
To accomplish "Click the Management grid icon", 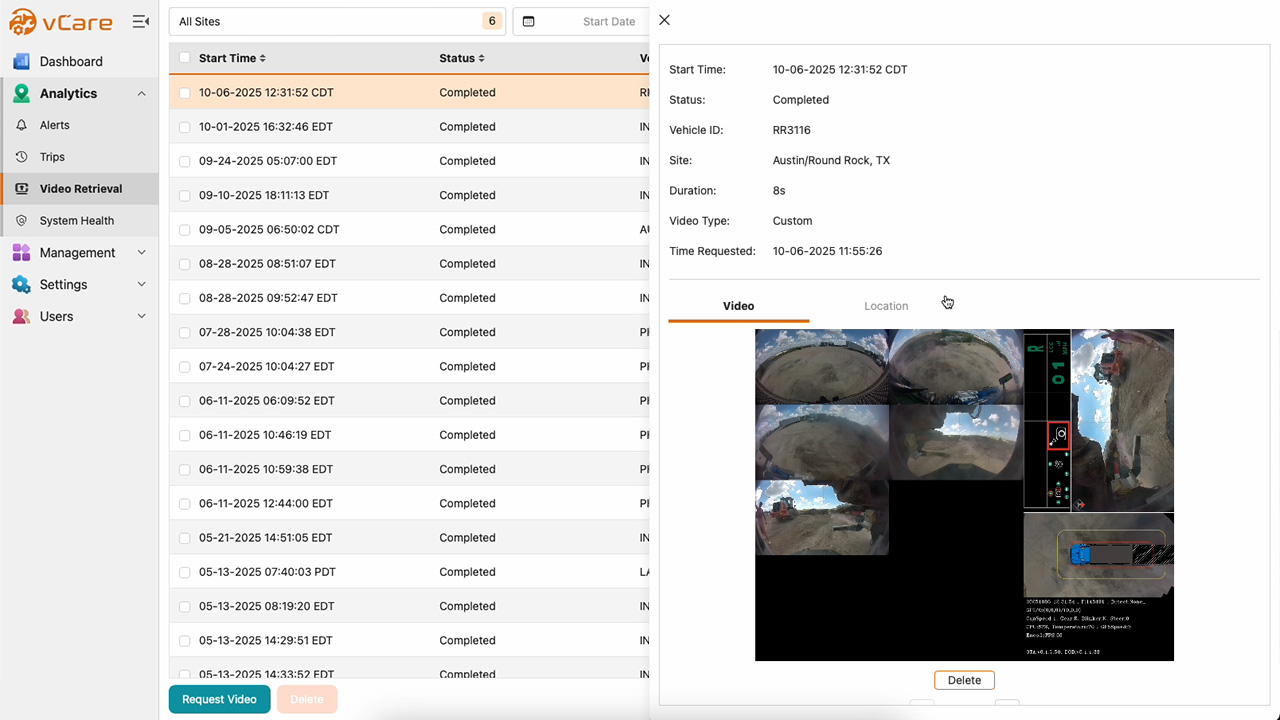I will click(21, 252).
